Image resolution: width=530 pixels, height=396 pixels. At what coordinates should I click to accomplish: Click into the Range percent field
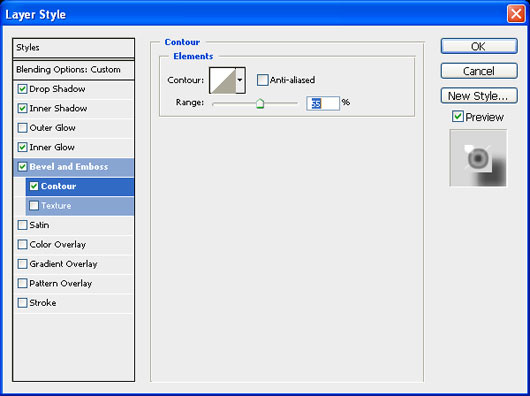pyautogui.click(x=323, y=103)
